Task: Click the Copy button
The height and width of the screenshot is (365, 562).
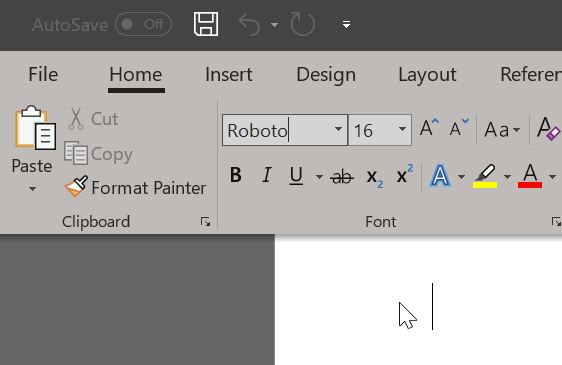Action: 99,154
